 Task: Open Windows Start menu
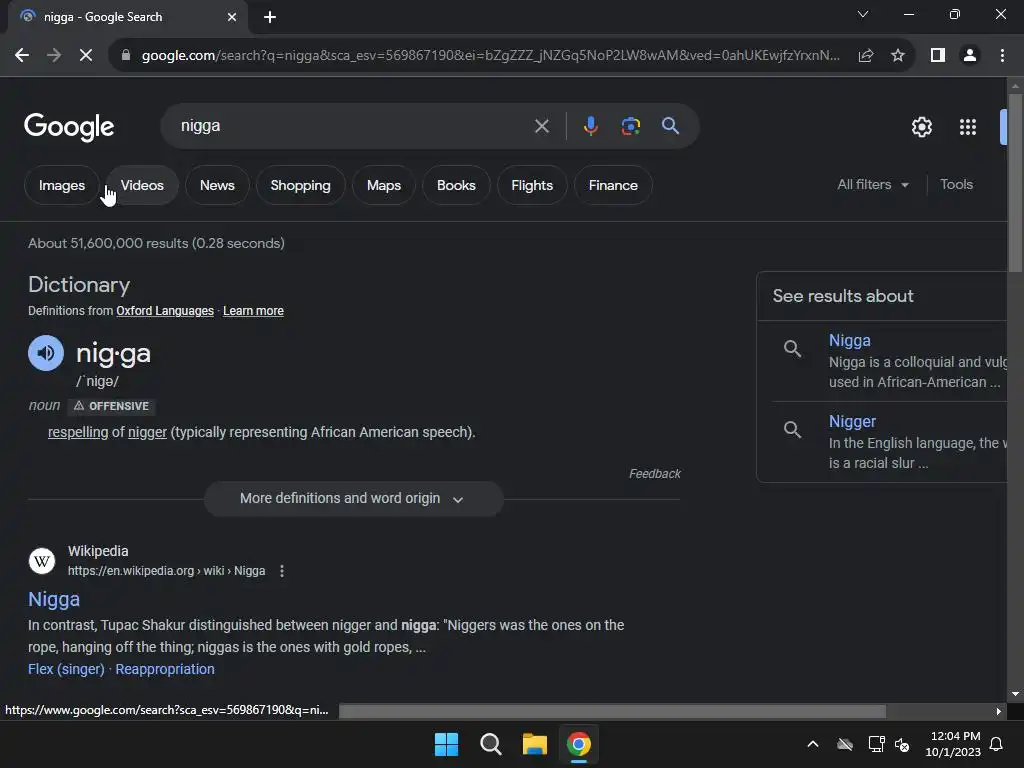tap(447, 744)
